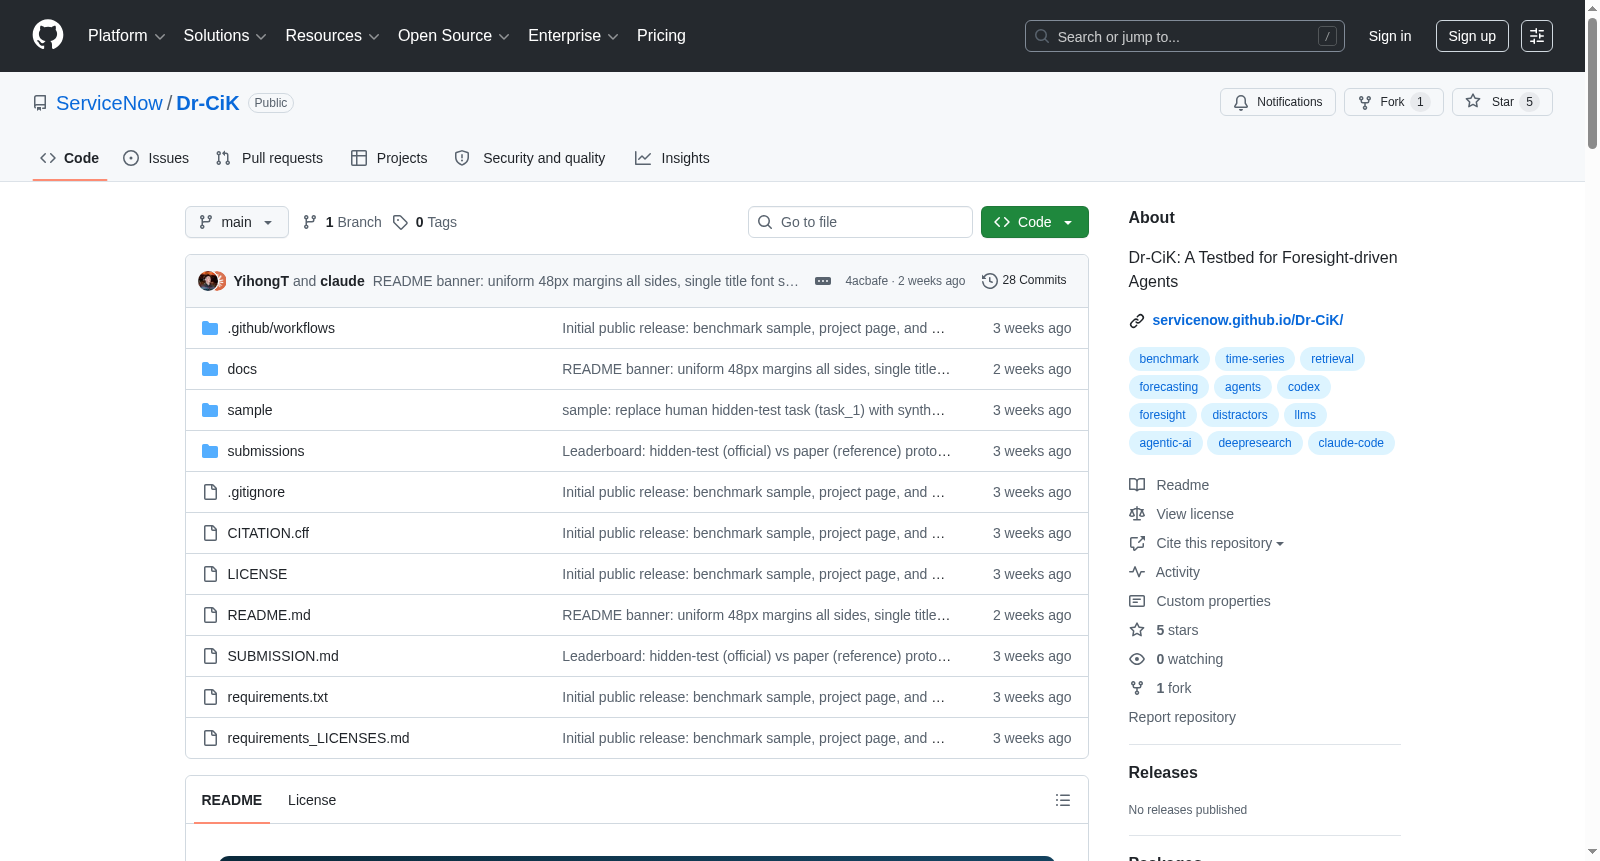Image resolution: width=1600 pixels, height=861 pixels.
Task: Click the Go to file search field
Action: 860,222
